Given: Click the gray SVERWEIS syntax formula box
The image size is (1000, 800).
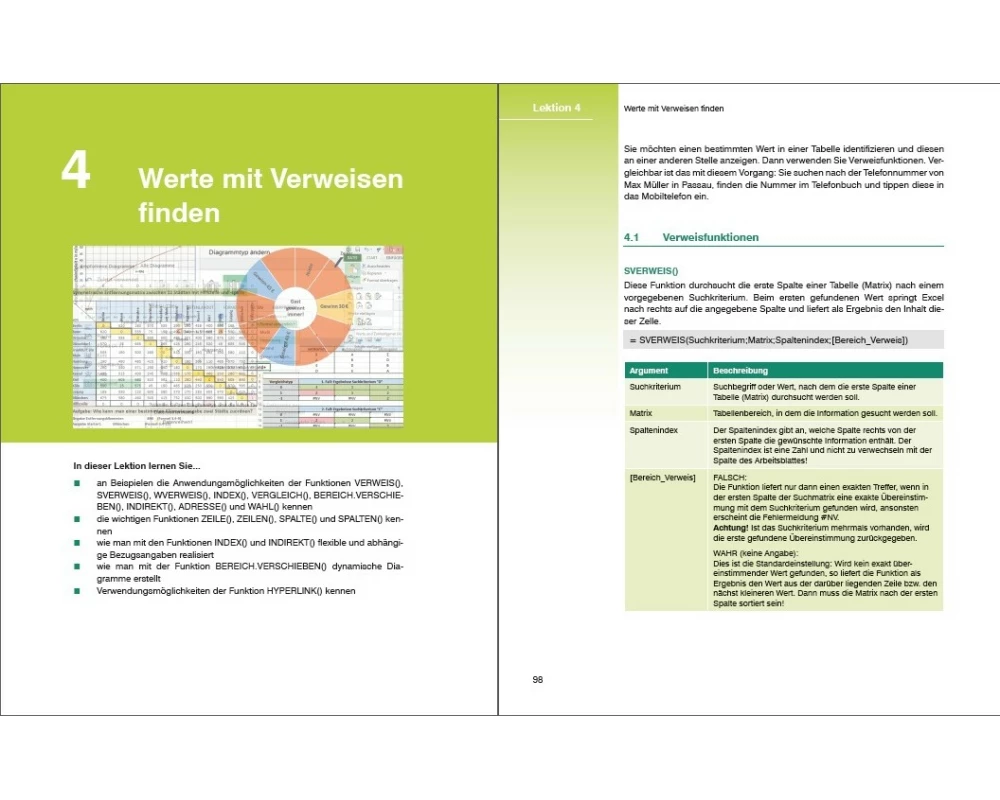Looking at the screenshot, I should [x=782, y=340].
